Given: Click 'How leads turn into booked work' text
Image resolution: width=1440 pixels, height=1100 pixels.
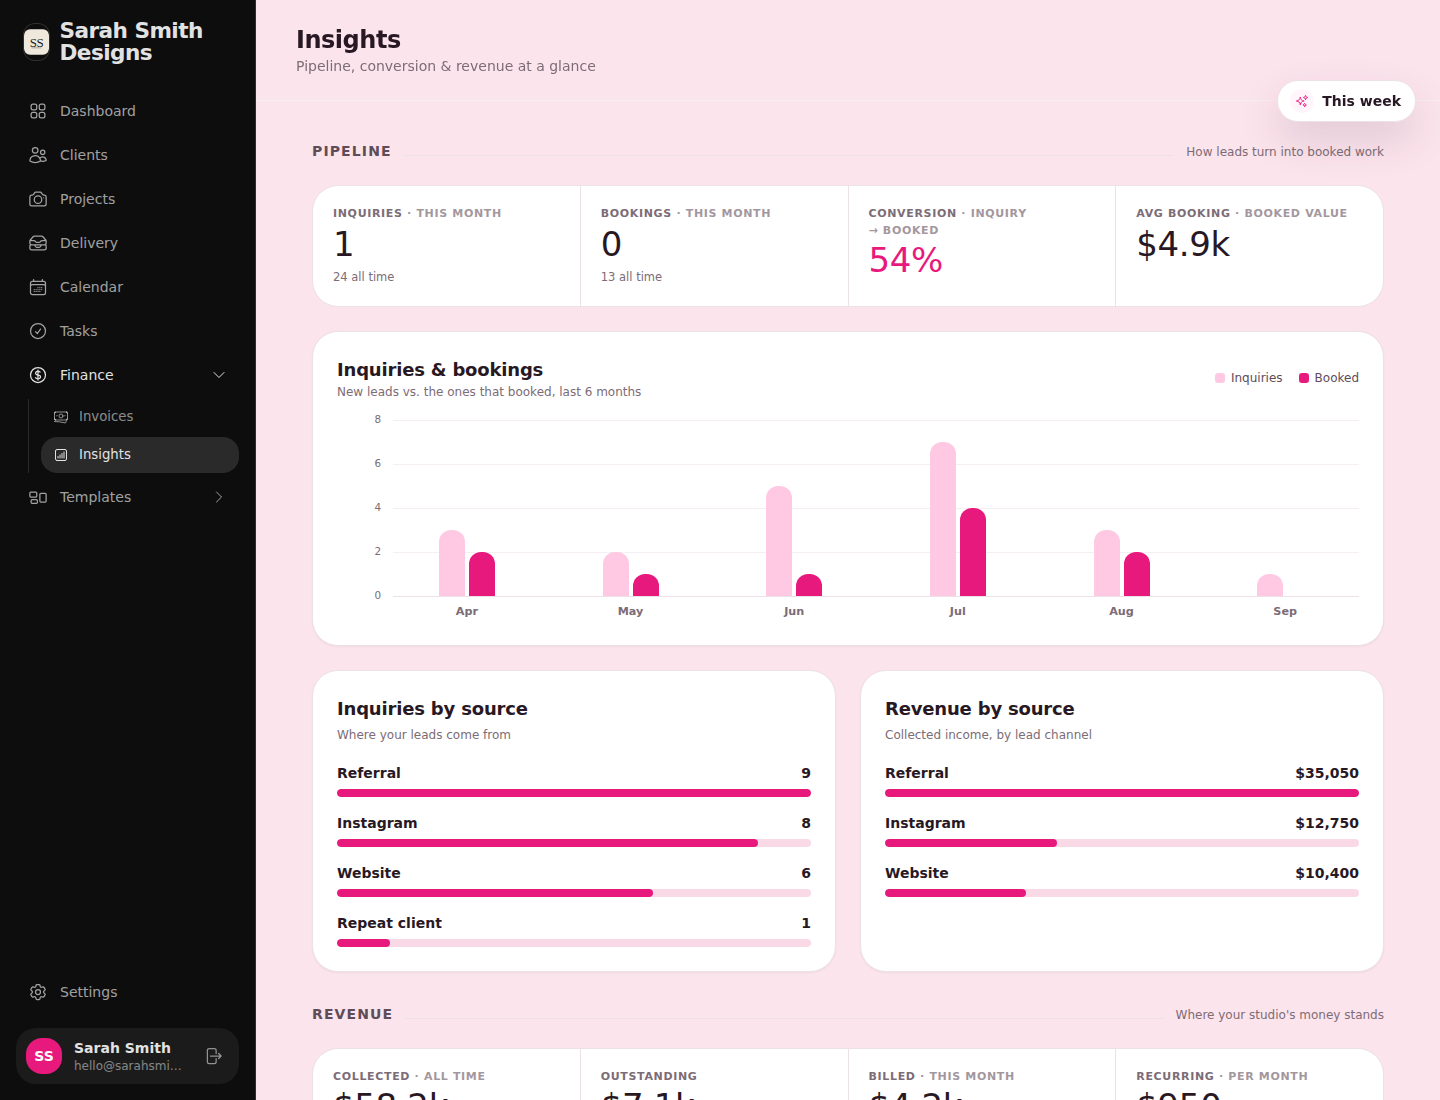Looking at the screenshot, I should click(1285, 152).
